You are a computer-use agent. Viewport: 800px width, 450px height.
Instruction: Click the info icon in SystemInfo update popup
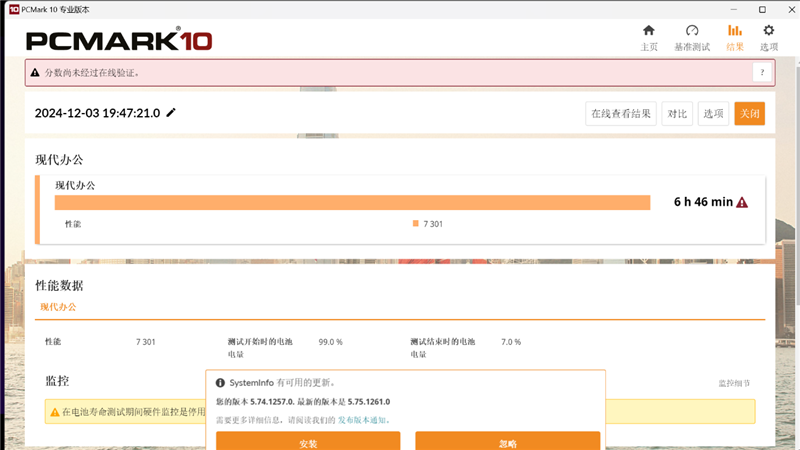pyautogui.click(x=220, y=383)
